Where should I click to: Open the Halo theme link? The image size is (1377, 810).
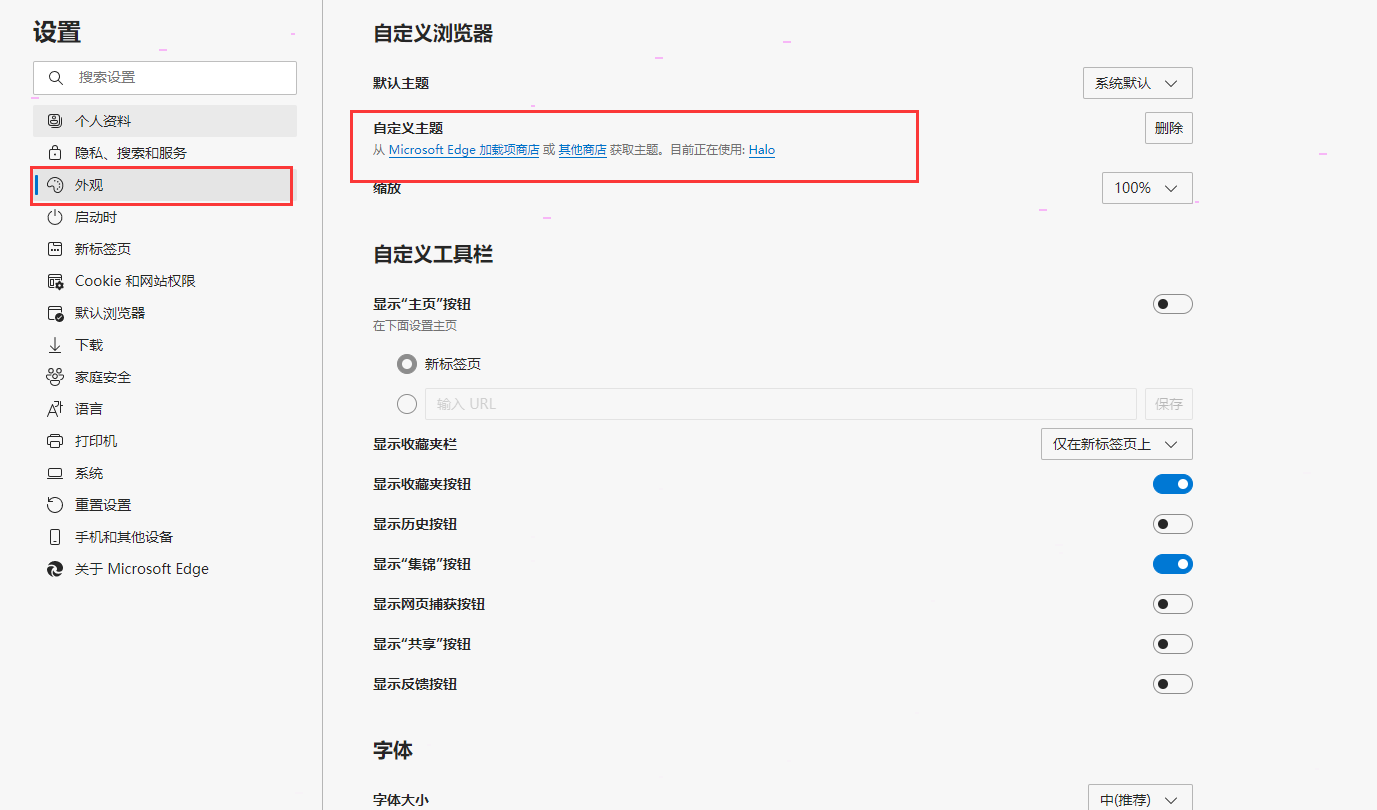(761, 150)
